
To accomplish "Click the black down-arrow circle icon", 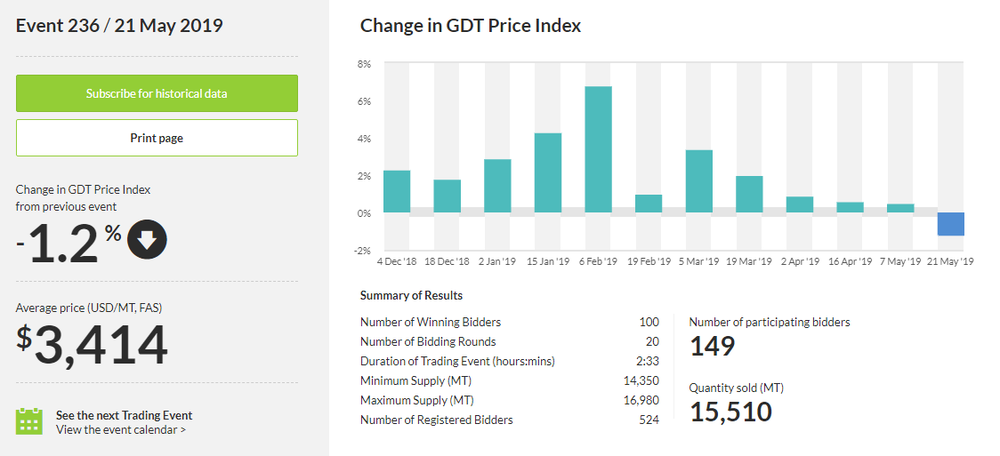I will (x=147, y=238).
